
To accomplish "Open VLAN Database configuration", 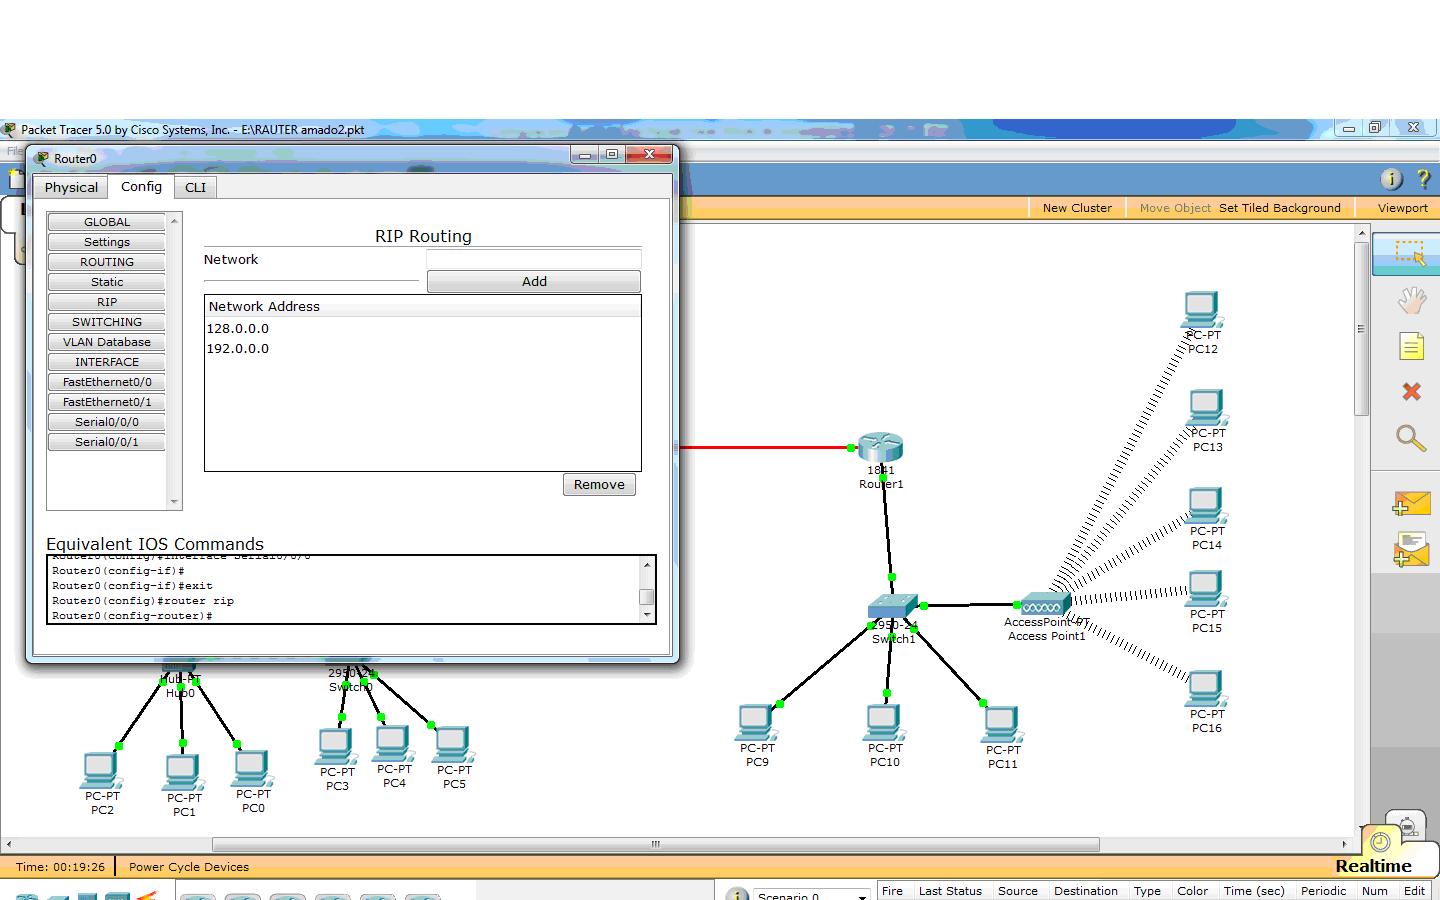I will coord(107,342).
